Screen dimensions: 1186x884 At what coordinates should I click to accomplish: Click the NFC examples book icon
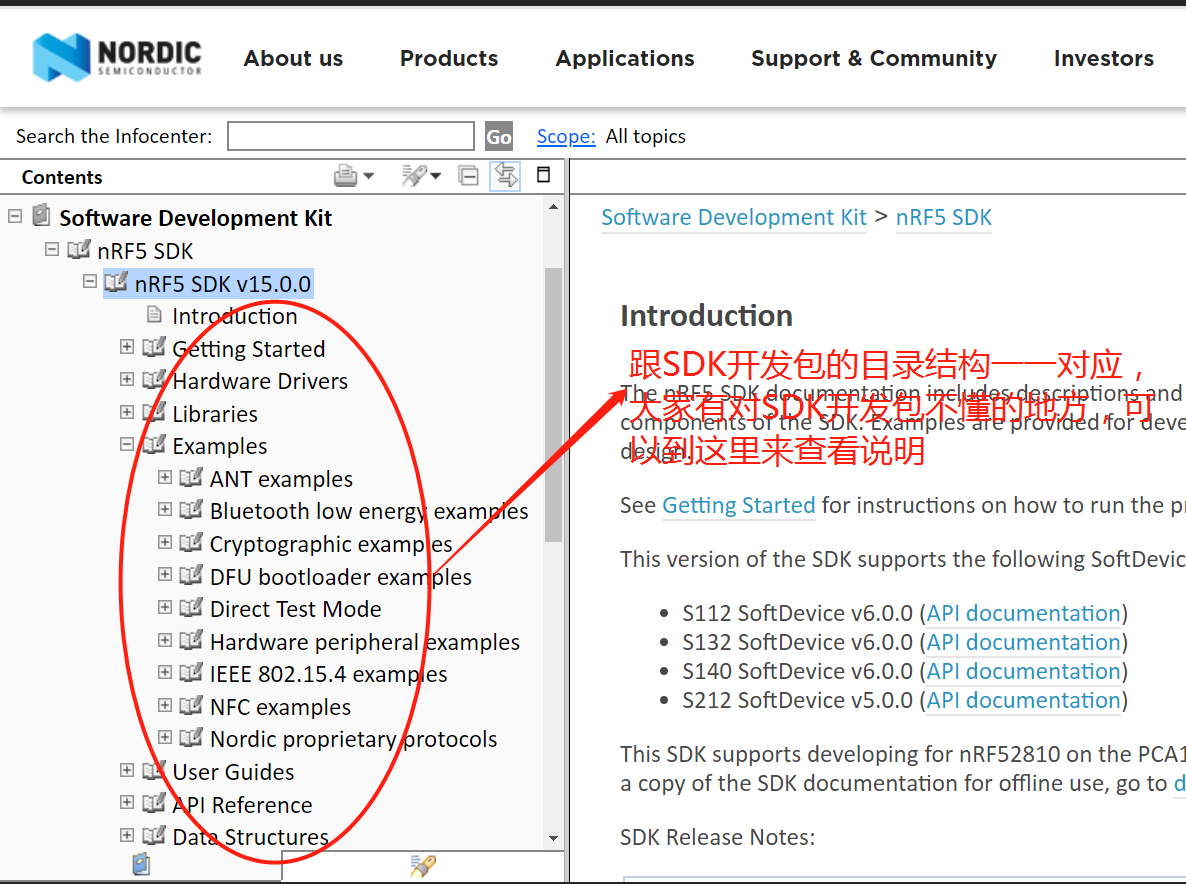191,705
